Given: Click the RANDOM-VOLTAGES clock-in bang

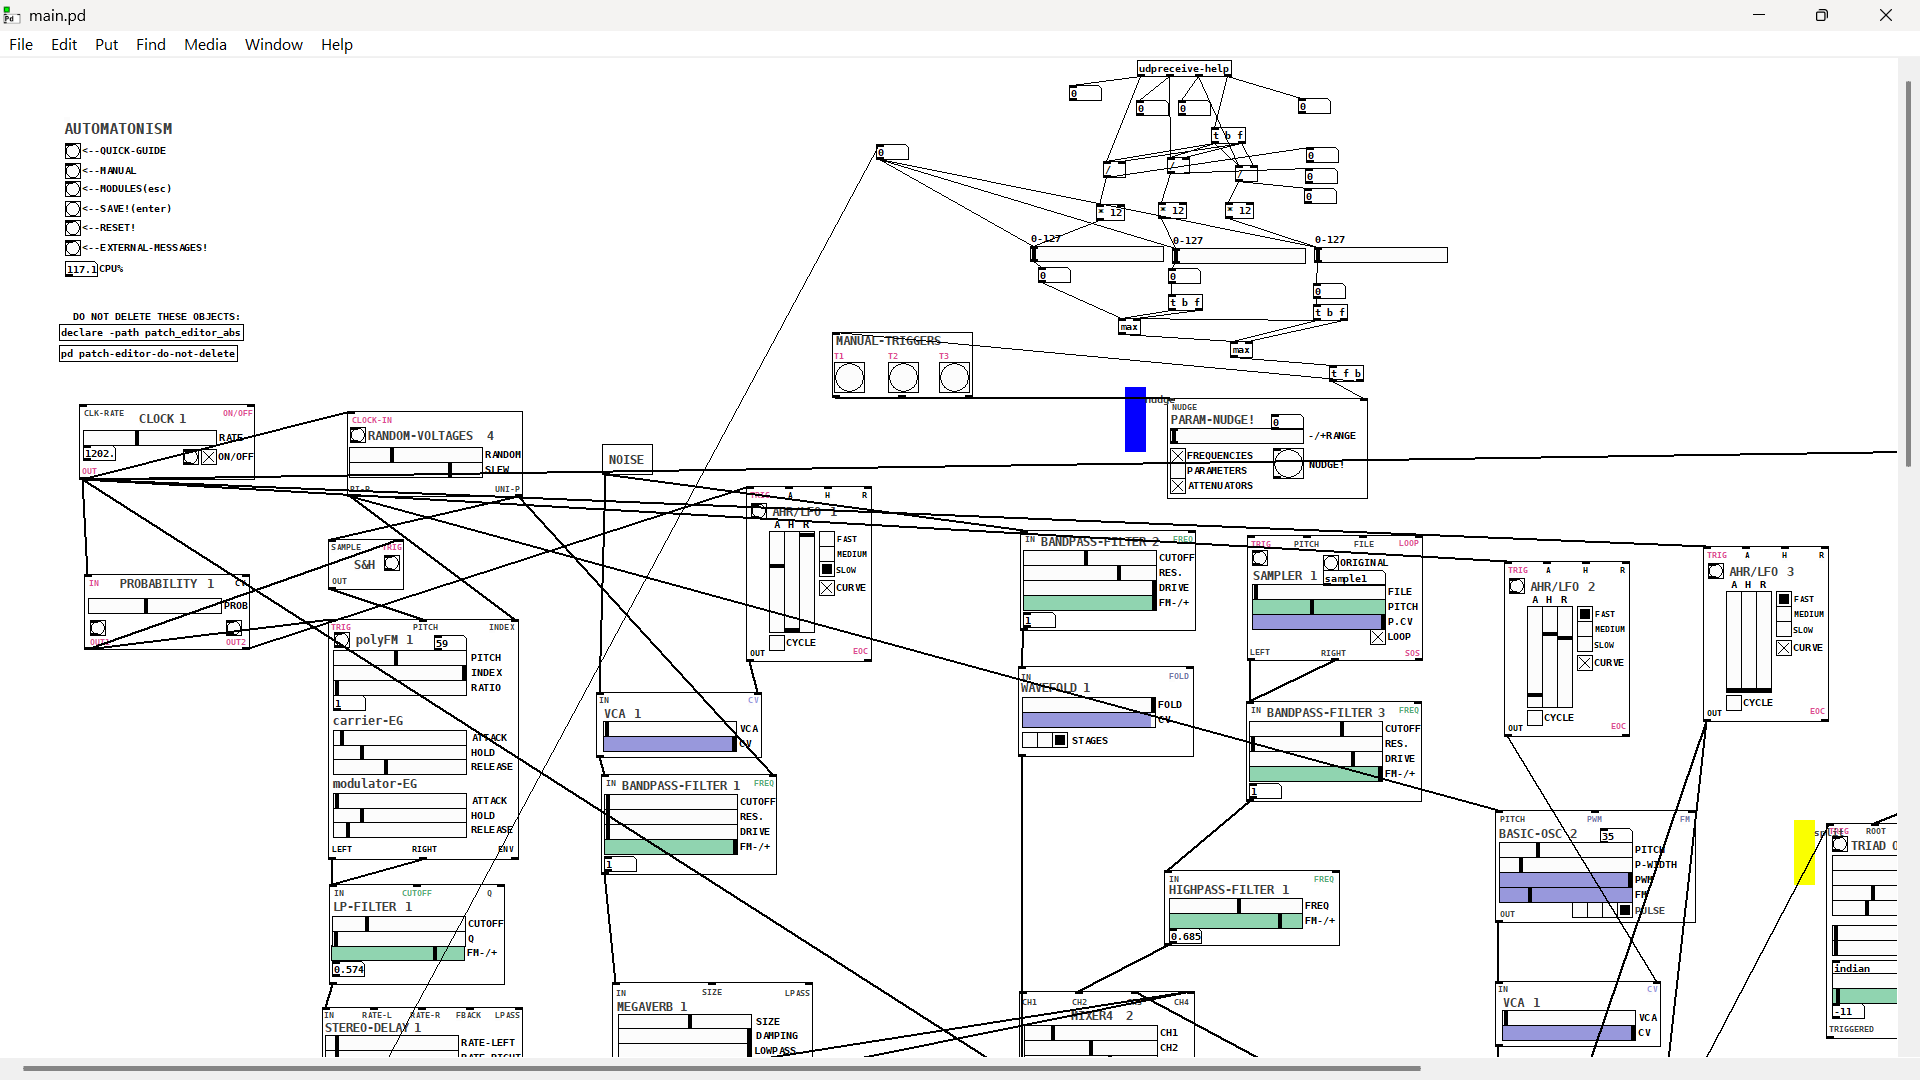Looking at the screenshot, I should tap(358, 436).
